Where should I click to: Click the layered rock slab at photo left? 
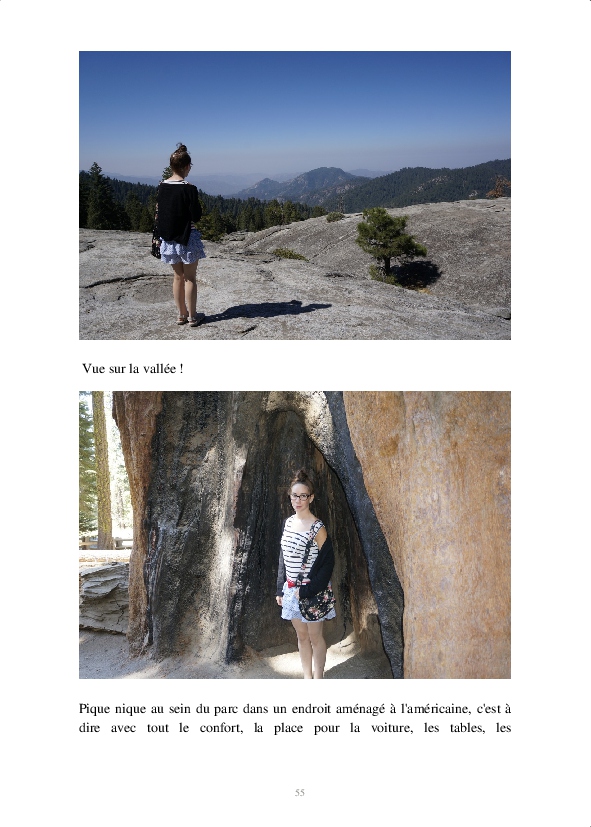point(104,597)
